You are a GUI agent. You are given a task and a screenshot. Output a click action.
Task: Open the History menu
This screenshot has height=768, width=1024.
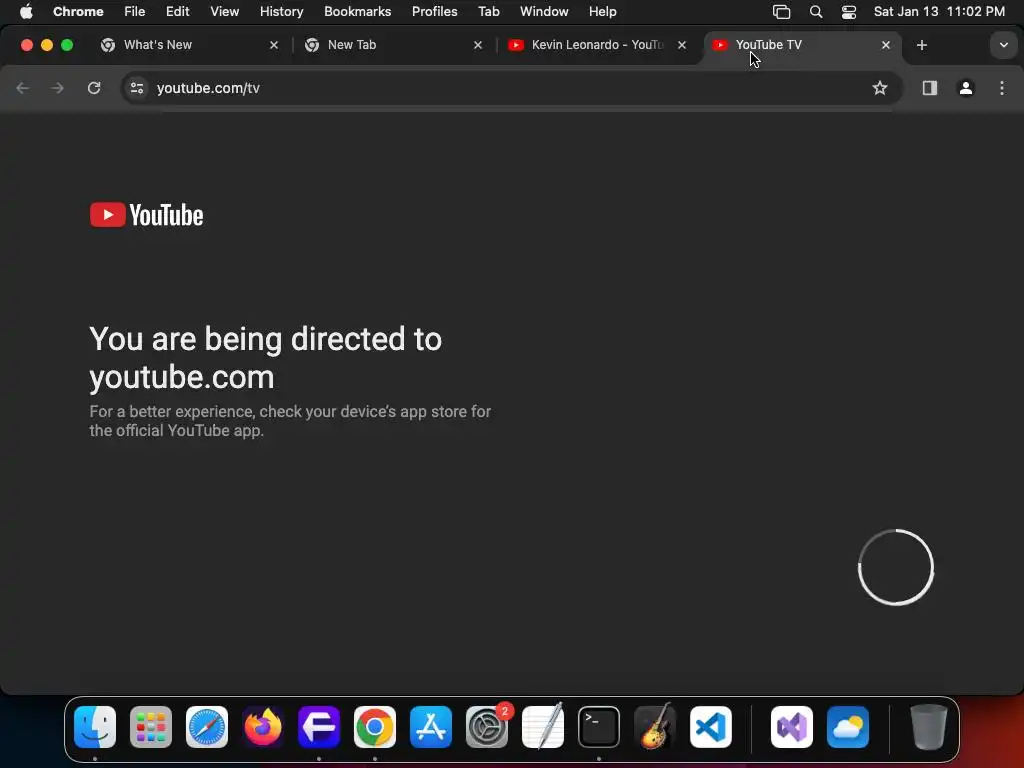(x=281, y=11)
